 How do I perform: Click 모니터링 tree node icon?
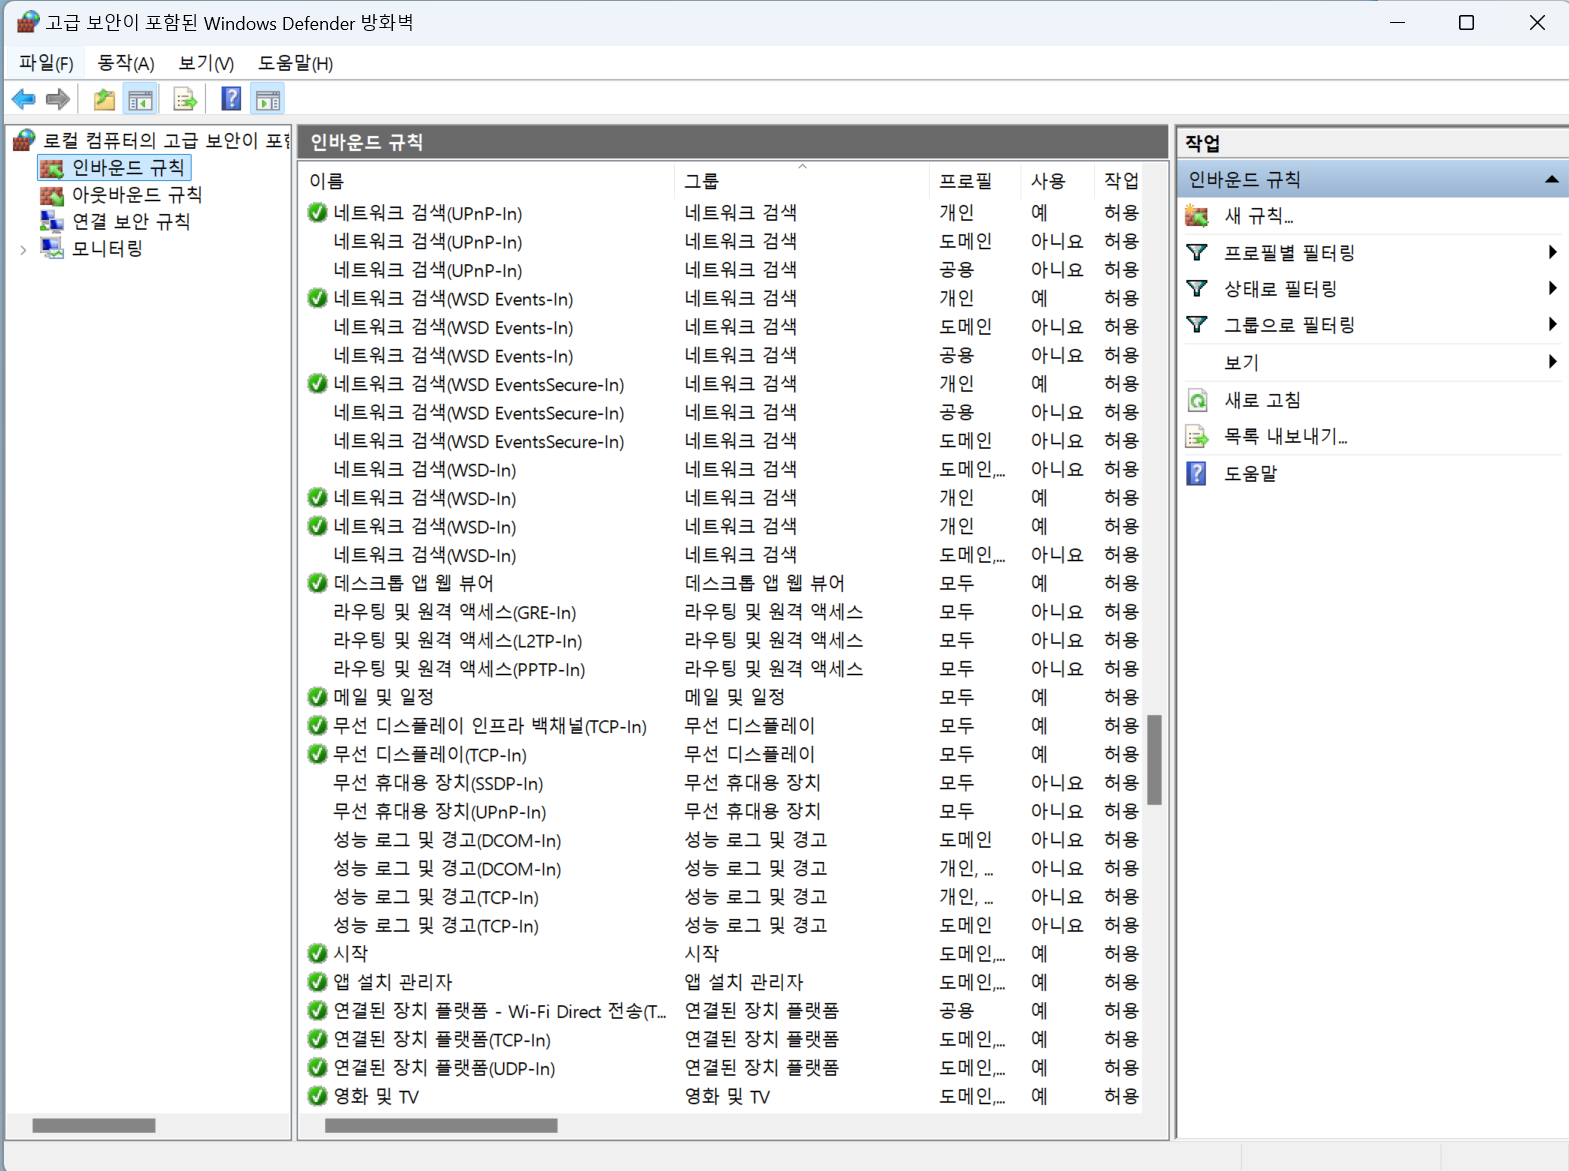coord(52,248)
